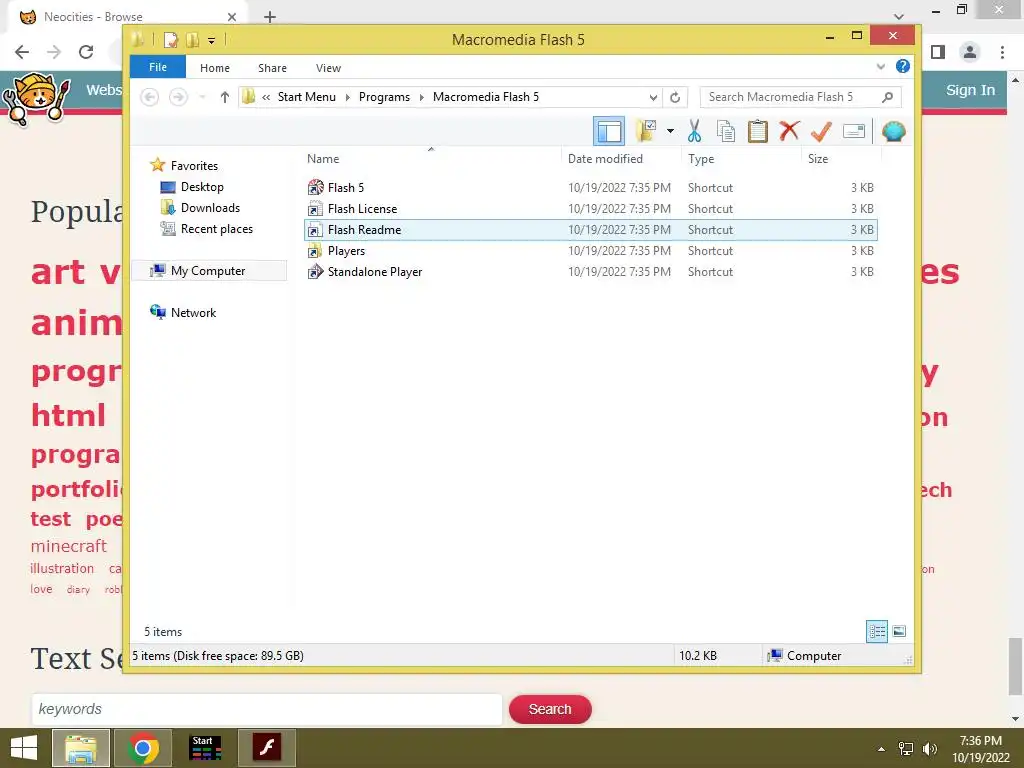
Task: Go up one folder level
Action: tap(225, 97)
